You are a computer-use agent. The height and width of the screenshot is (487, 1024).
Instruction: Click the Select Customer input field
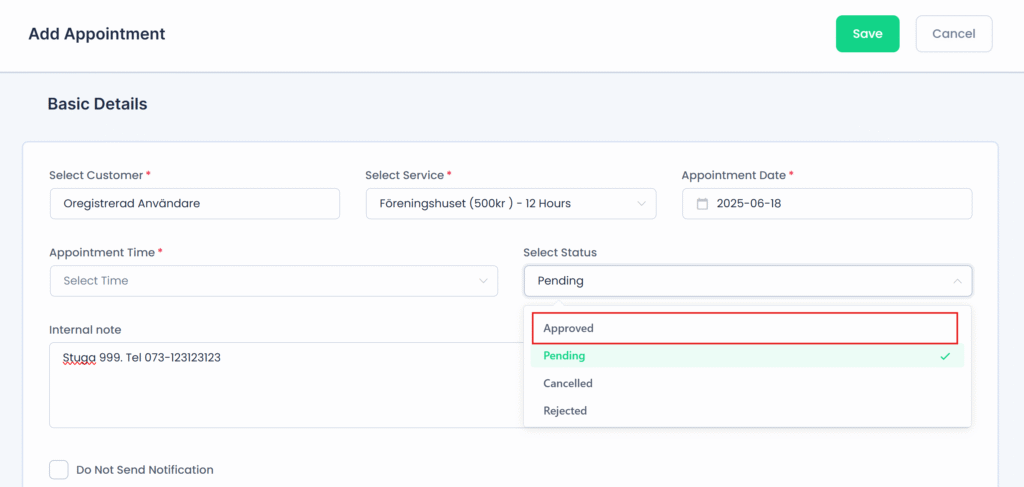coord(195,204)
